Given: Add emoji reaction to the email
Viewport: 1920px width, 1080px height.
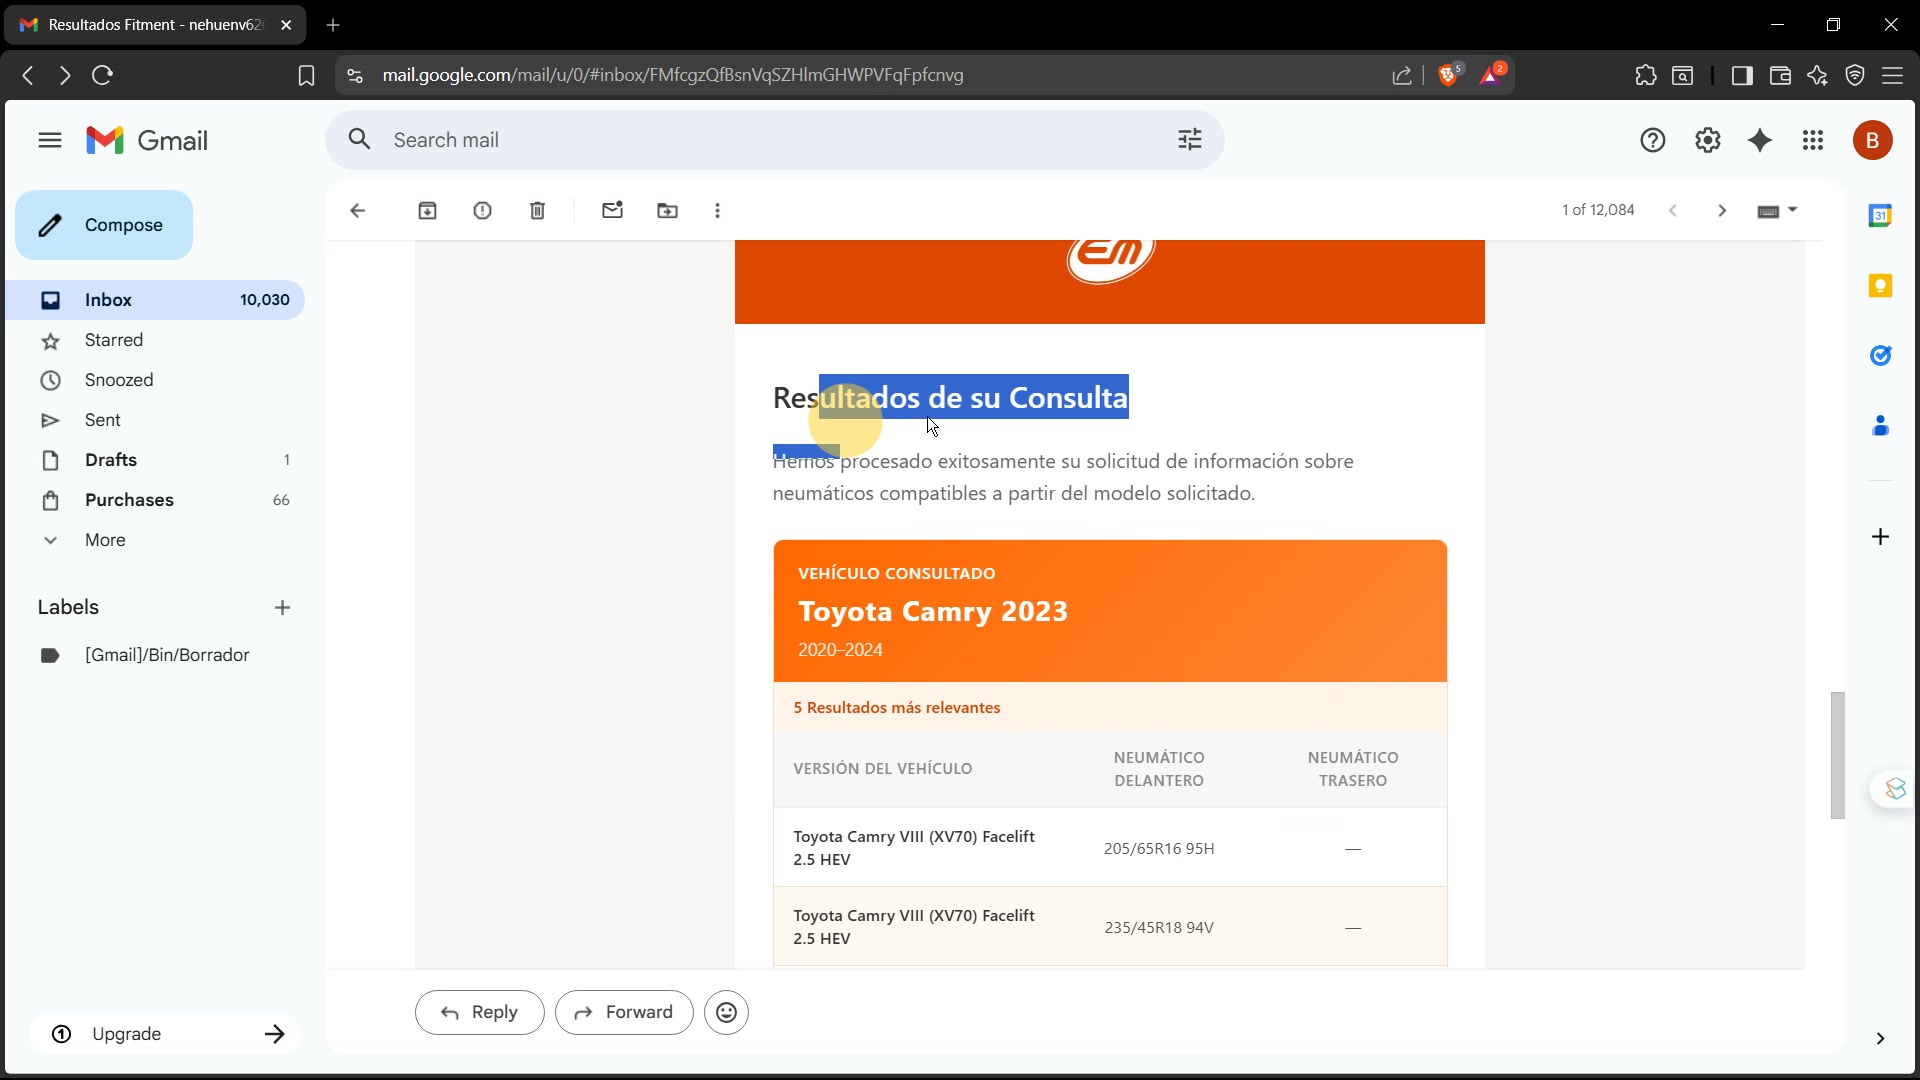Looking at the screenshot, I should (x=726, y=1012).
